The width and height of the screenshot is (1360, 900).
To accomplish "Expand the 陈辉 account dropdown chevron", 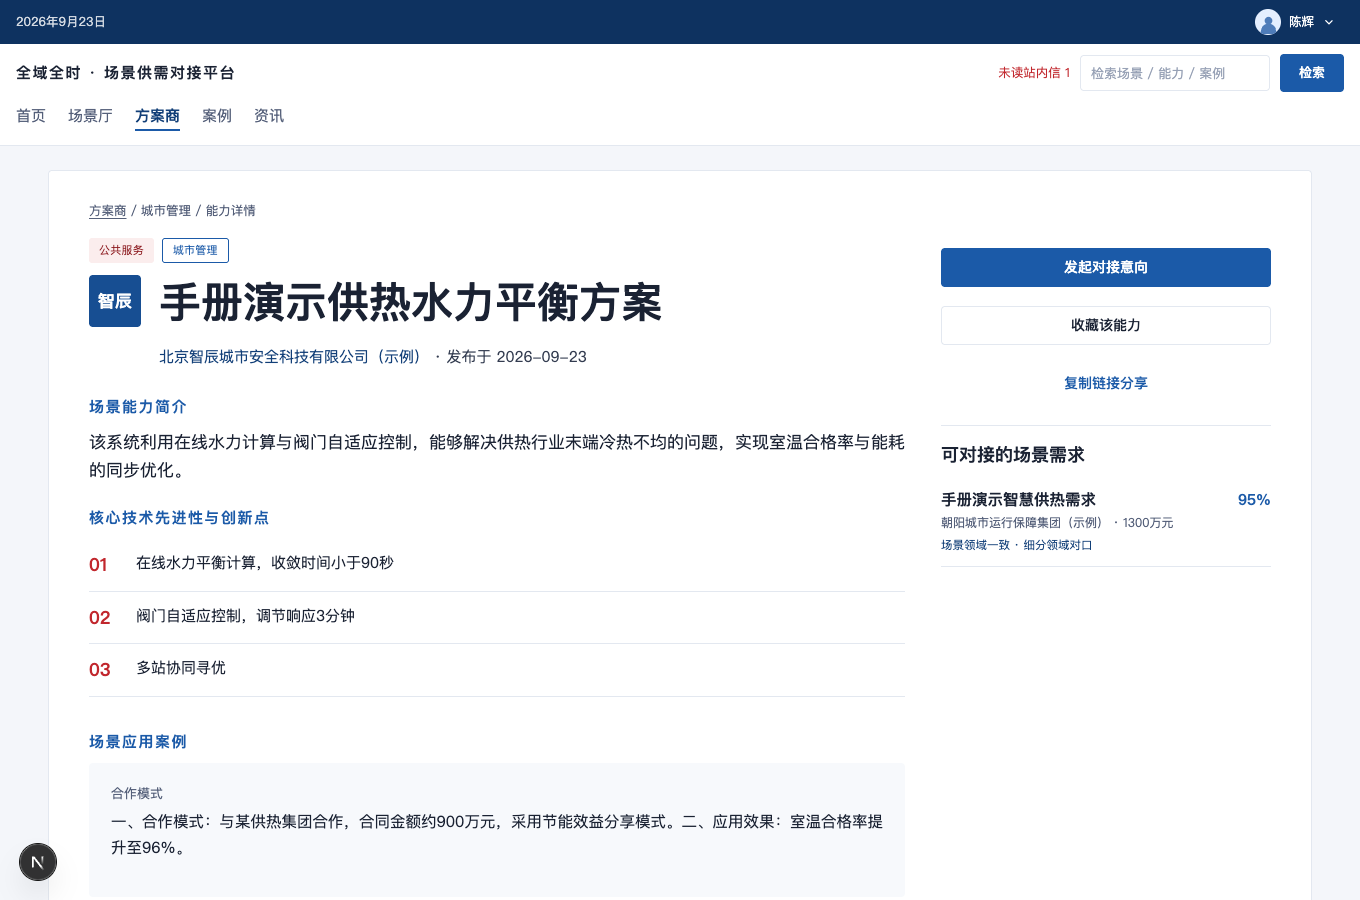I will (1329, 22).
